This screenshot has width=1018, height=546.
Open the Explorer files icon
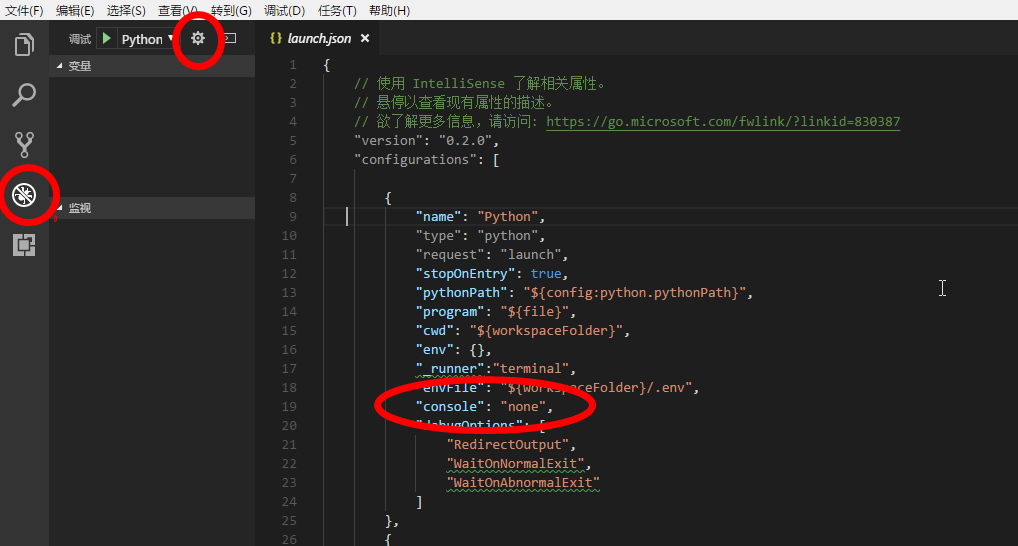click(x=24, y=44)
